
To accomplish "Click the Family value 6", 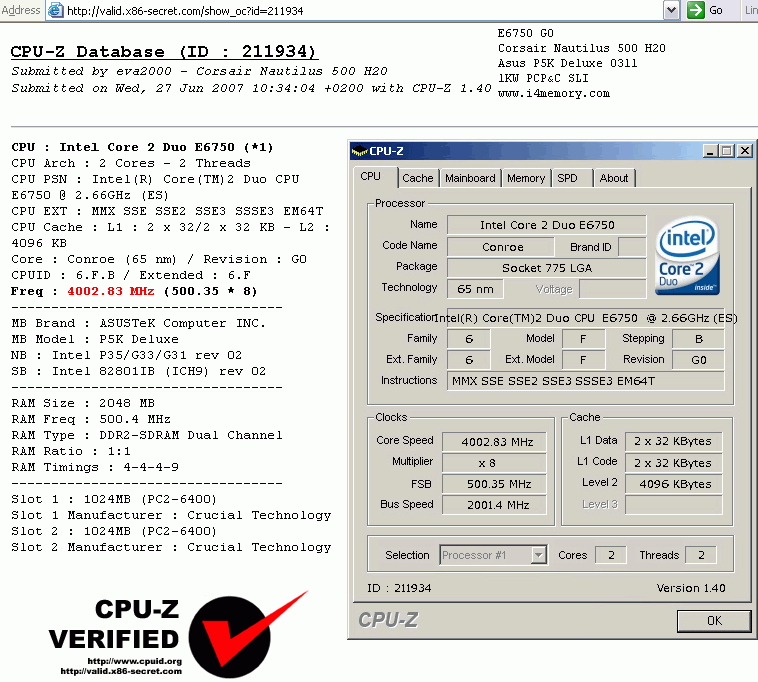I will coord(468,339).
